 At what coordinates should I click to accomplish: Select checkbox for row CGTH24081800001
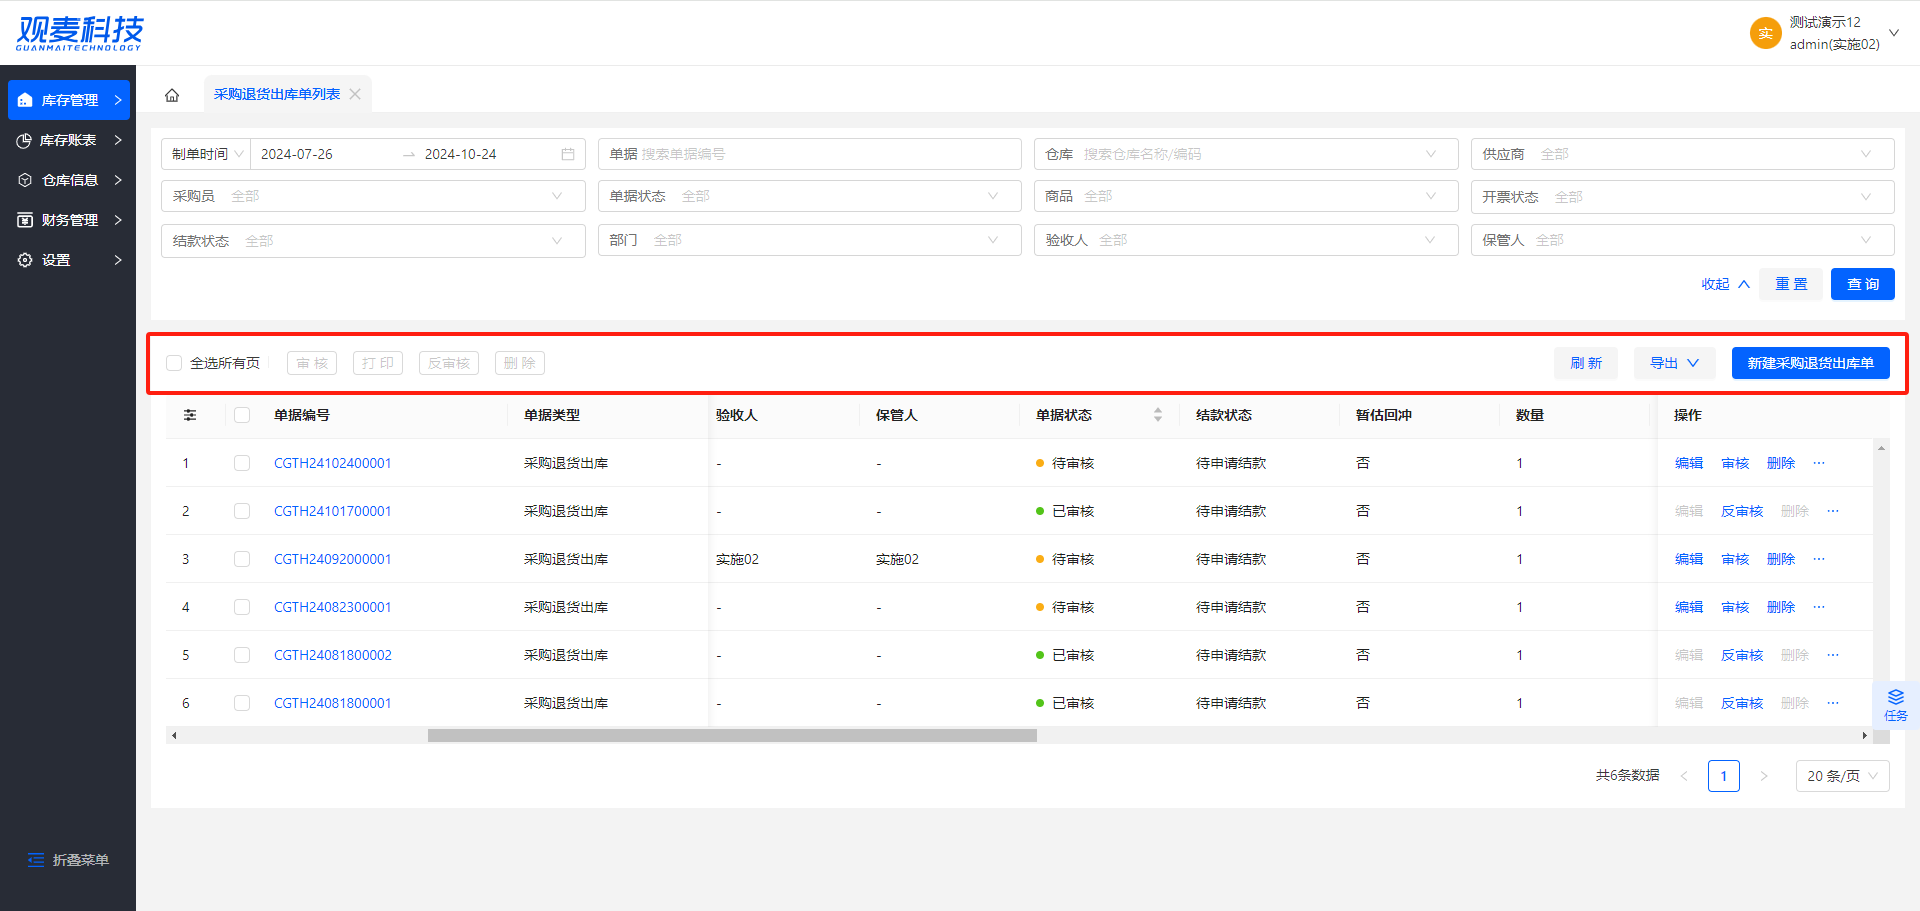242,703
